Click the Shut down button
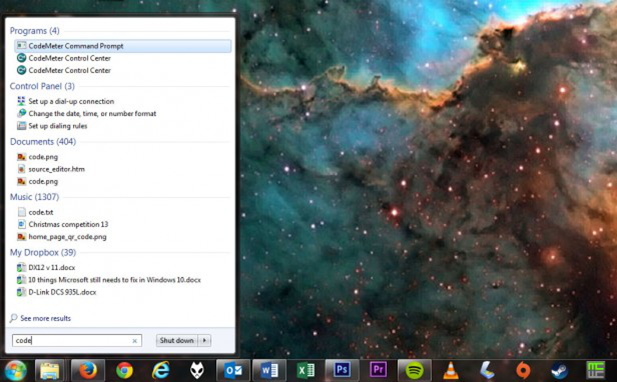Screen dimensions: 617x382 click(177, 340)
